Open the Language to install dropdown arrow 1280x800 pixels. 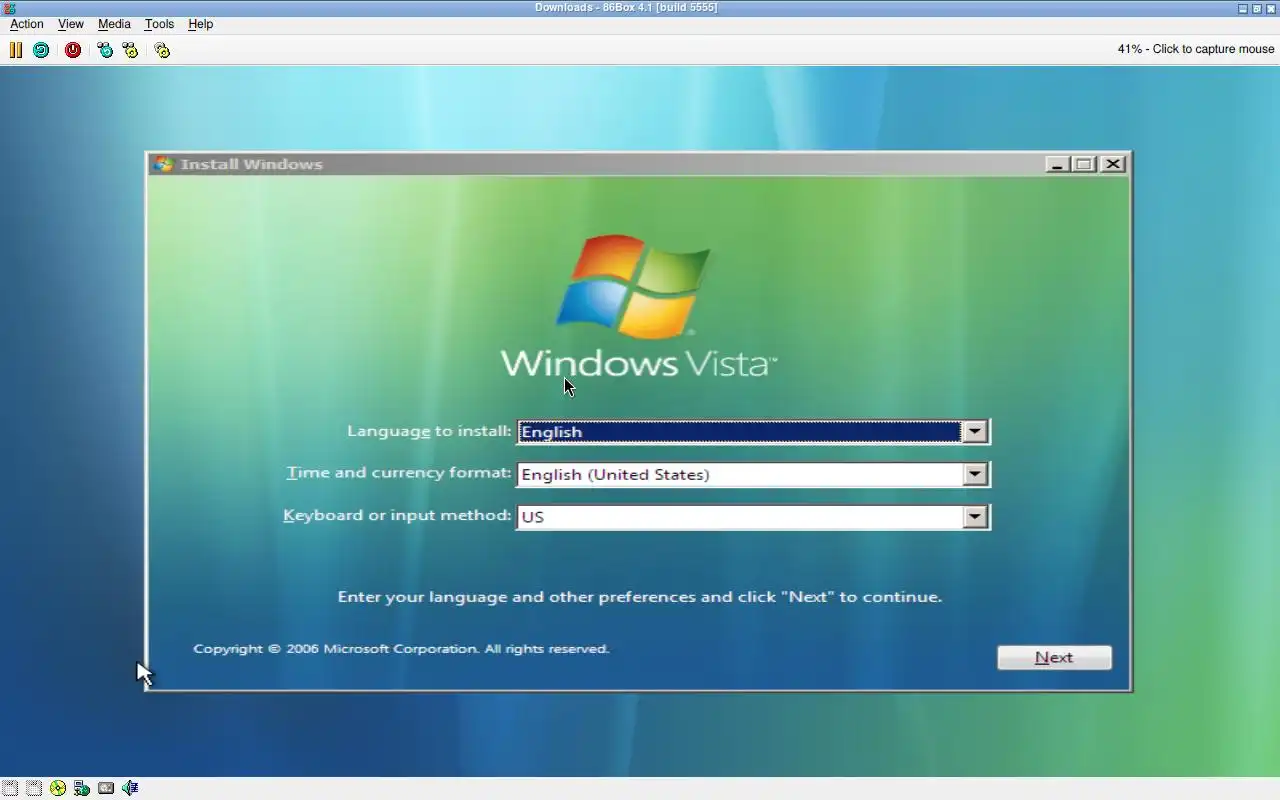974,431
